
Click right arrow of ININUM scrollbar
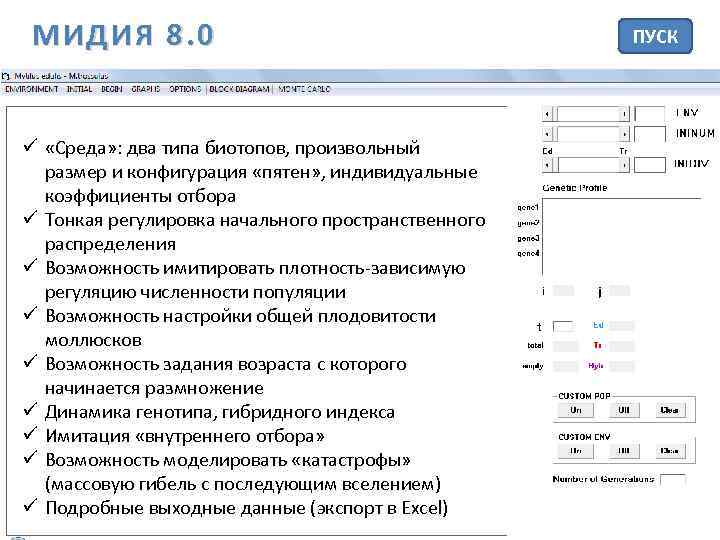624,134
